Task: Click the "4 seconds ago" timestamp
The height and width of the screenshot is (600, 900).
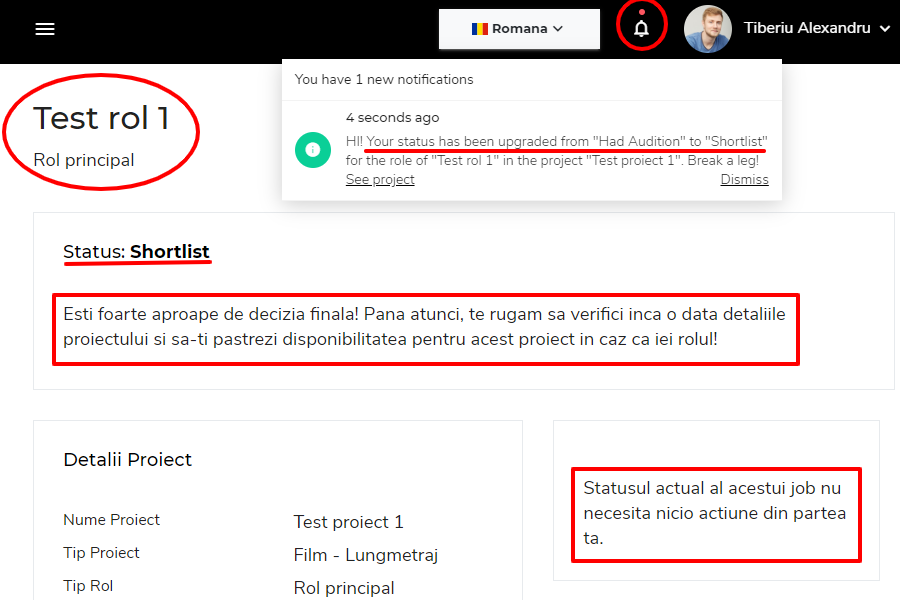Action: (x=392, y=118)
